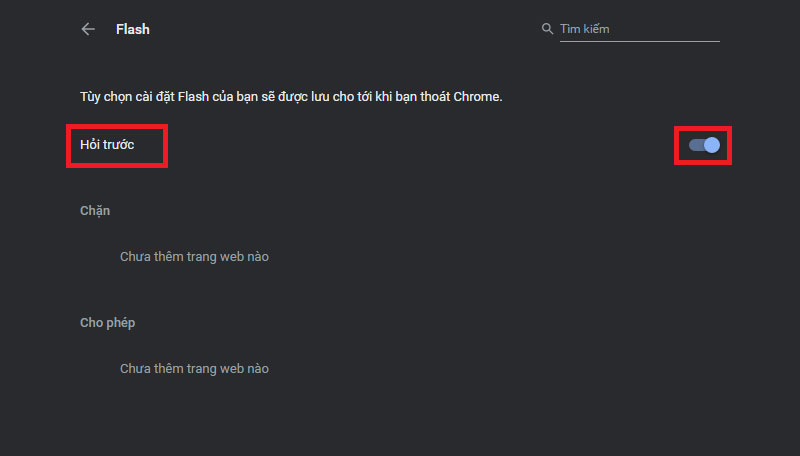Click the blue knob of the switch
The image size is (800, 456).
click(x=711, y=145)
